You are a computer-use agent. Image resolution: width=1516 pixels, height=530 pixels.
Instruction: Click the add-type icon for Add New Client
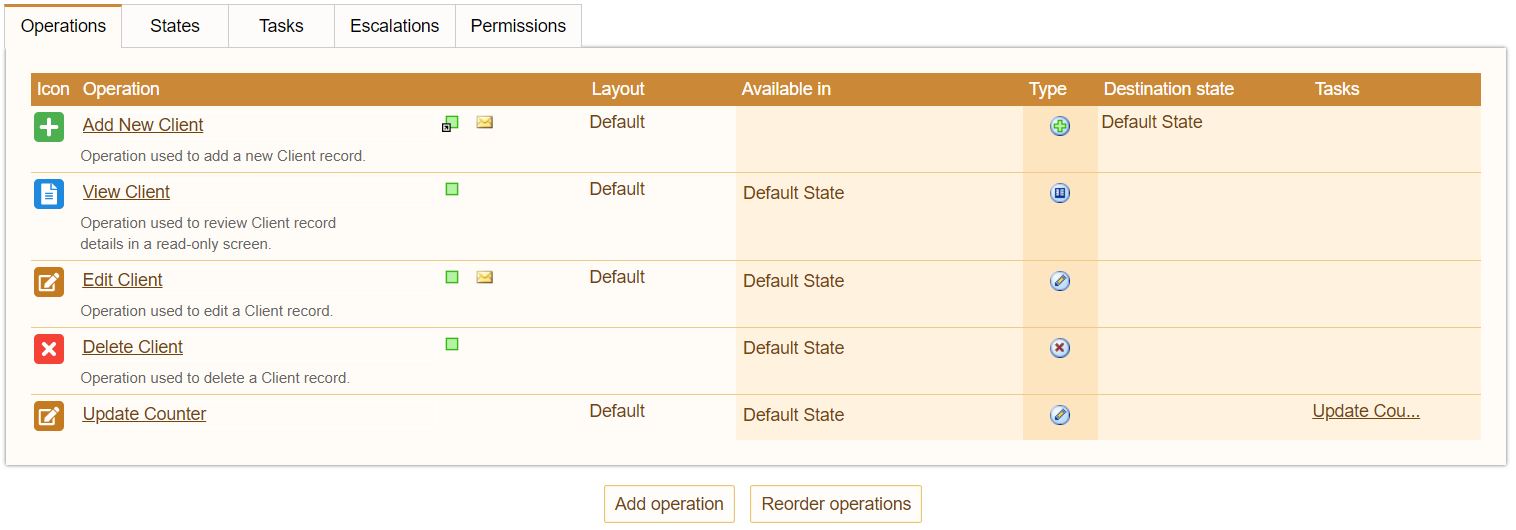[x=1060, y=126]
